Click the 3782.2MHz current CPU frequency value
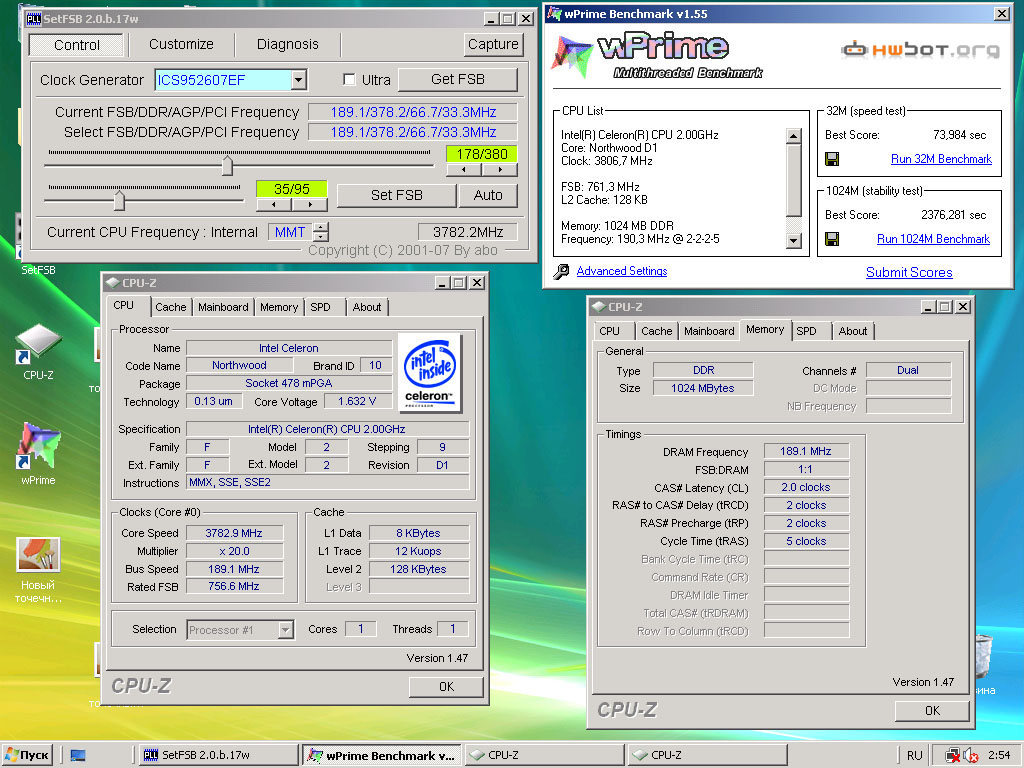 point(468,232)
